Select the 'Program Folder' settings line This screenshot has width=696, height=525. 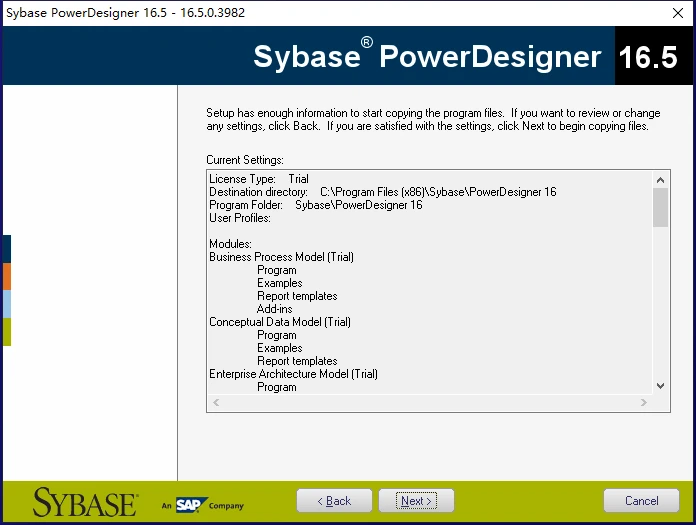pos(316,205)
